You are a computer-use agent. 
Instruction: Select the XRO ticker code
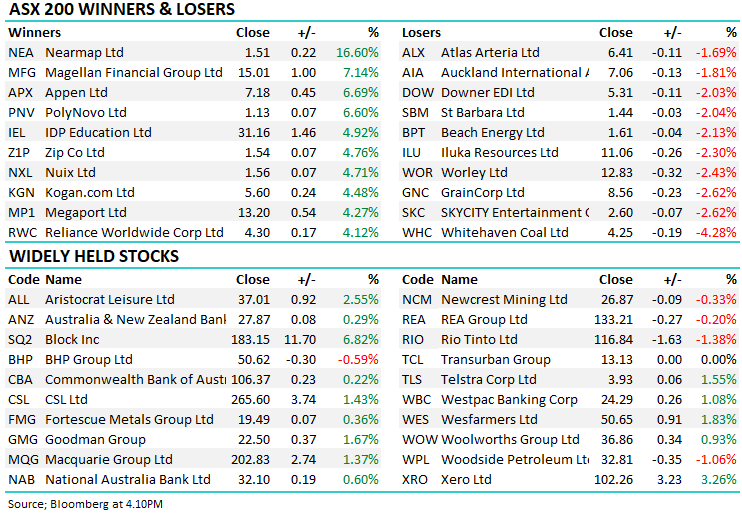point(416,480)
